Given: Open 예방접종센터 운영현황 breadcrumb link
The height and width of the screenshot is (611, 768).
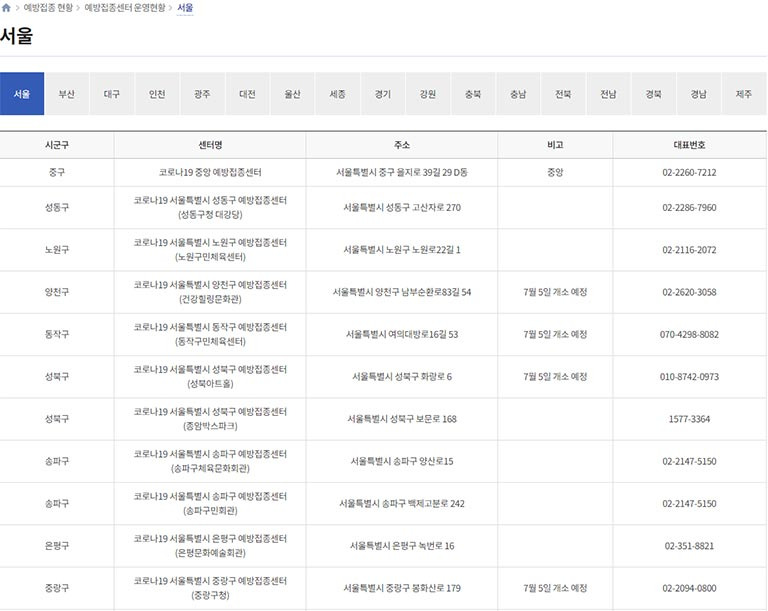Looking at the screenshot, I should (x=125, y=8).
